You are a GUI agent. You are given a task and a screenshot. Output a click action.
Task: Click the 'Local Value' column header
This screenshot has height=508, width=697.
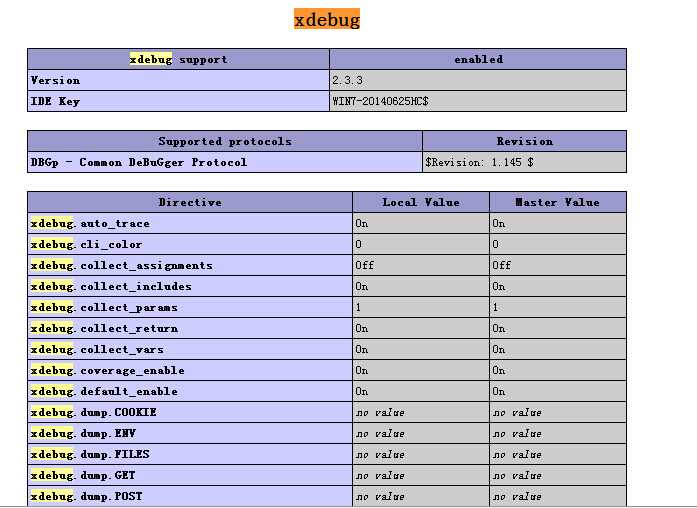(421, 202)
